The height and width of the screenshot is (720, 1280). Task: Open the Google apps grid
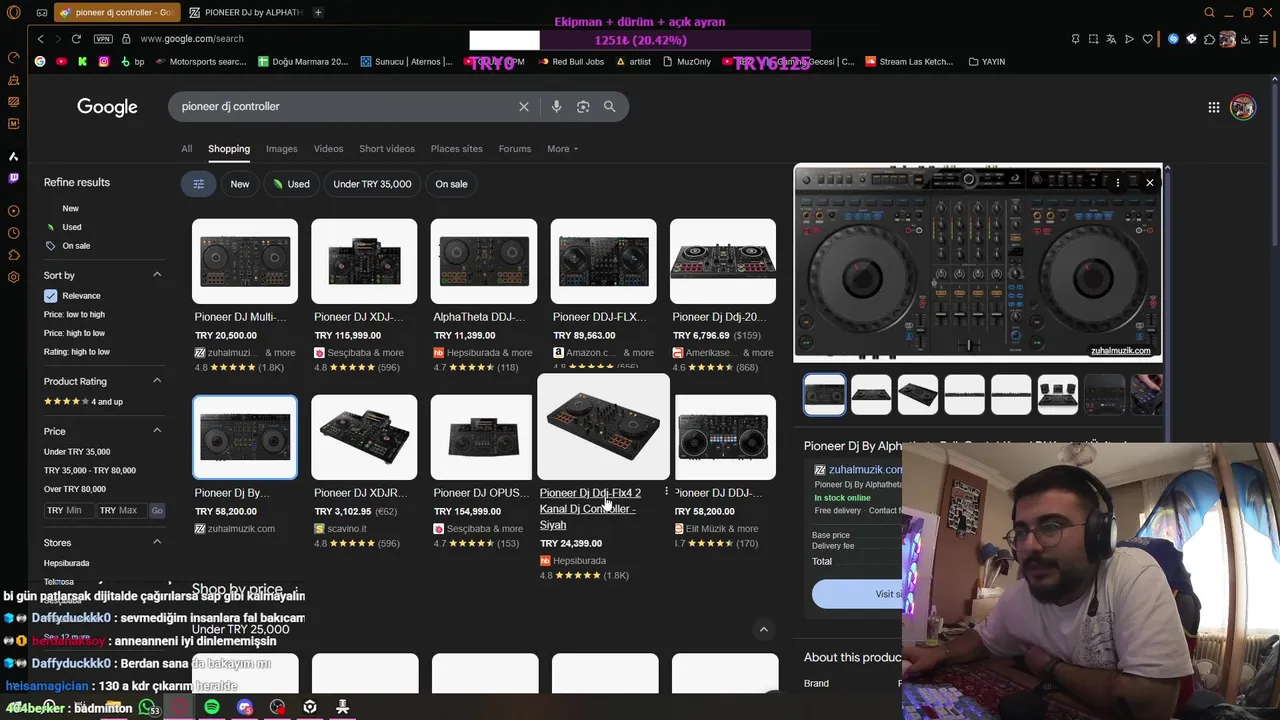tap(1213, 107)
